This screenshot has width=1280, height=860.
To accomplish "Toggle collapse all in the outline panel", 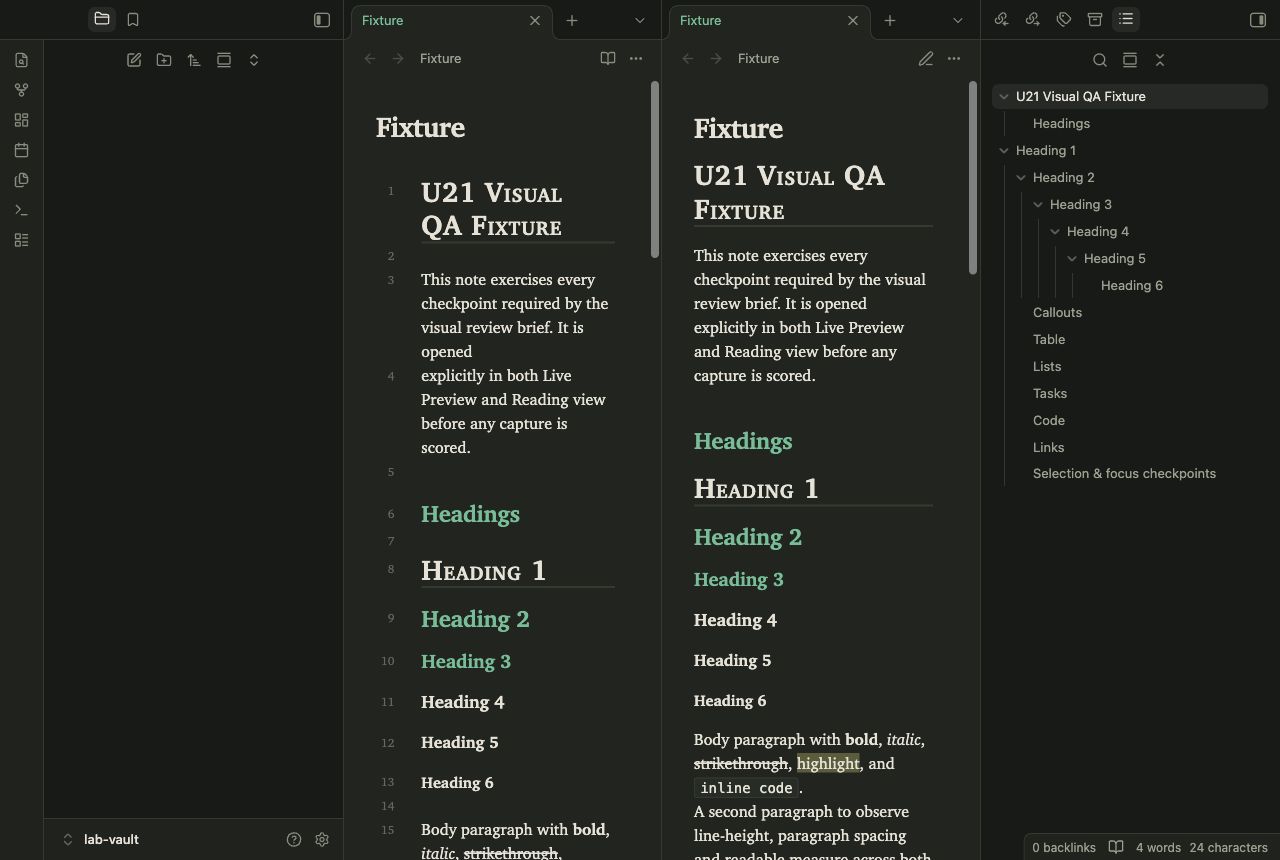I will pyautogui.click(x=1160, y=60).
